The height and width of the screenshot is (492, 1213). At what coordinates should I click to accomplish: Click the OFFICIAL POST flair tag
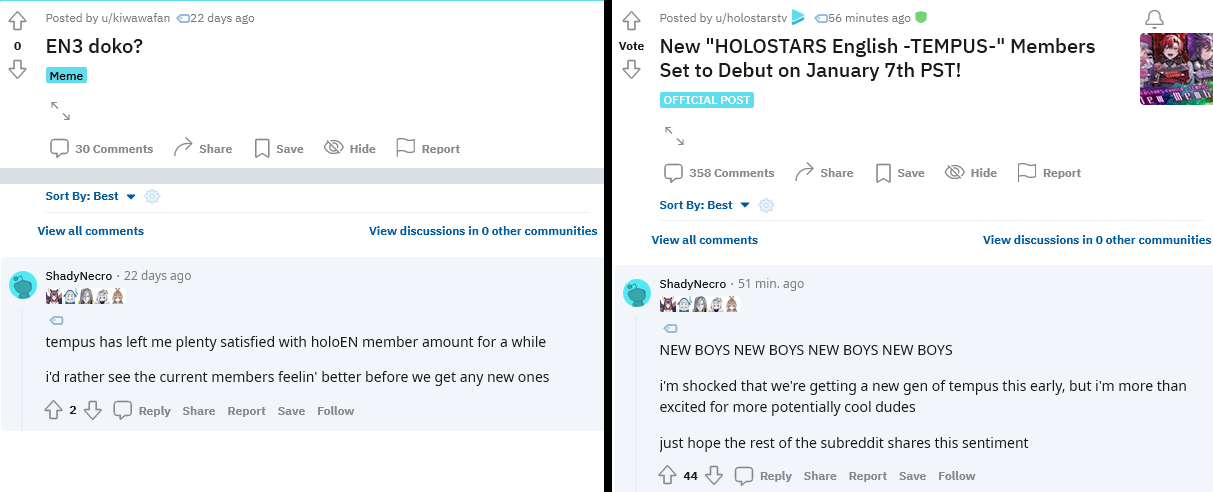(706, 100)
